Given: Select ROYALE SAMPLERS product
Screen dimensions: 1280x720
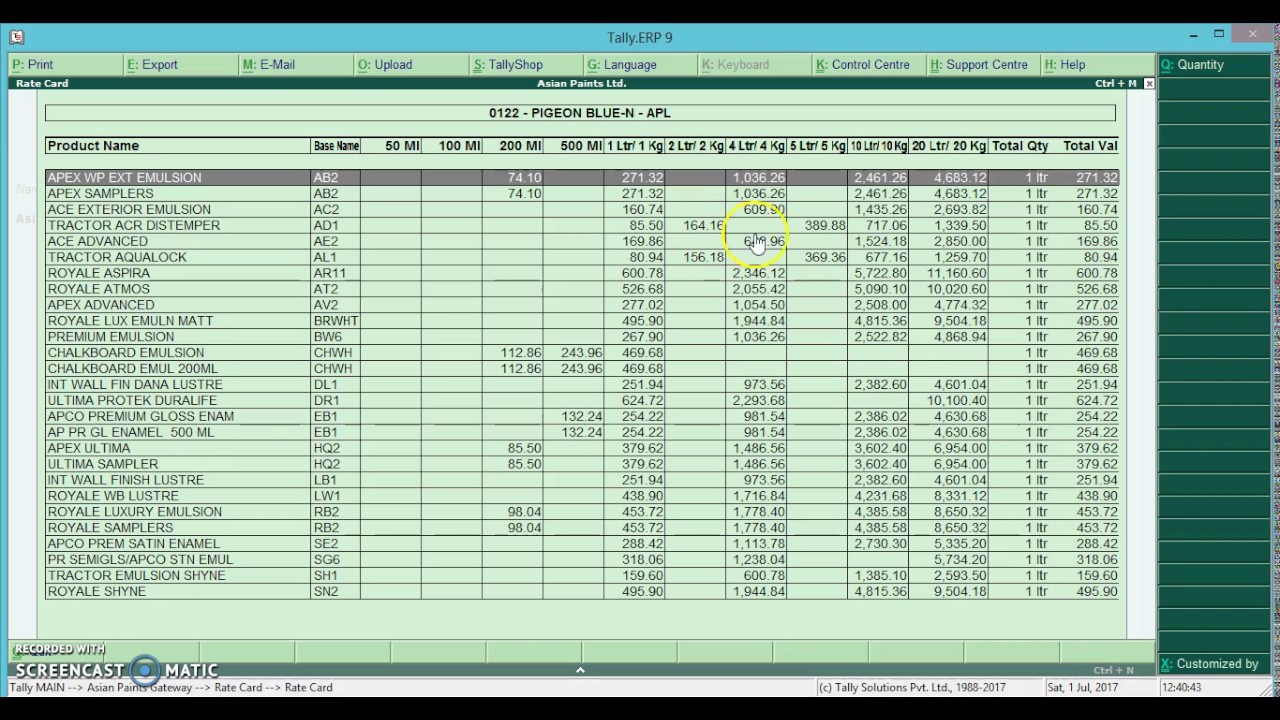Looking at the screenshot, I should [x=109, y=528].
